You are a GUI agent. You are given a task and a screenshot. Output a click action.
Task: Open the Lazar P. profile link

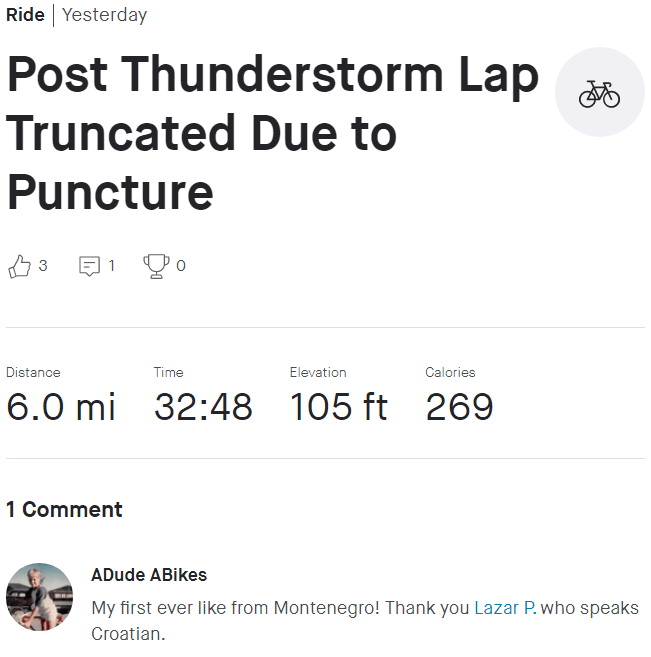(x=505, y=608)
